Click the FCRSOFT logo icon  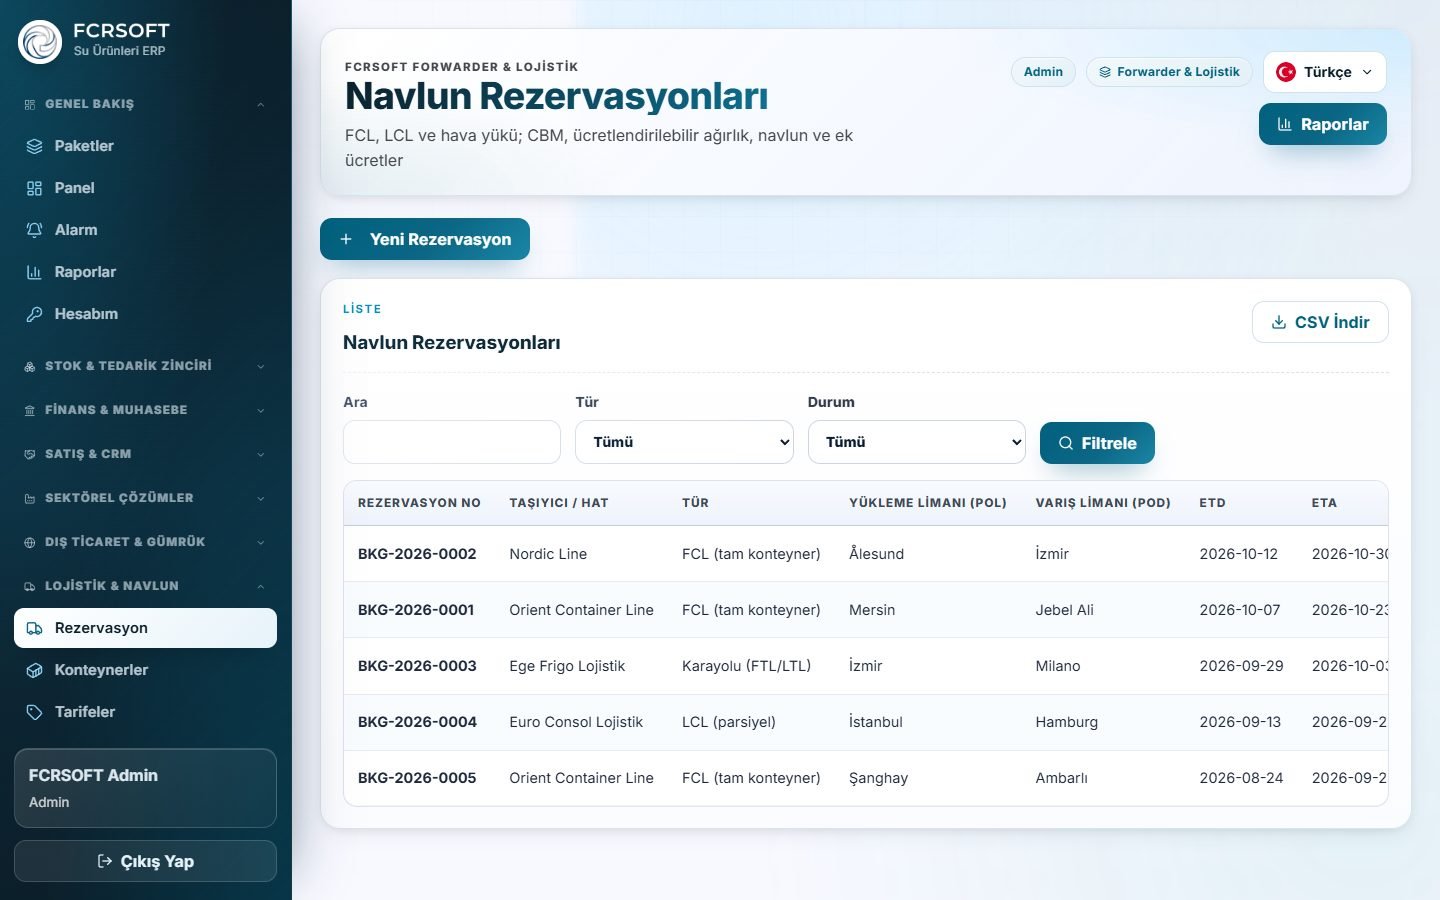coord(40,42)
